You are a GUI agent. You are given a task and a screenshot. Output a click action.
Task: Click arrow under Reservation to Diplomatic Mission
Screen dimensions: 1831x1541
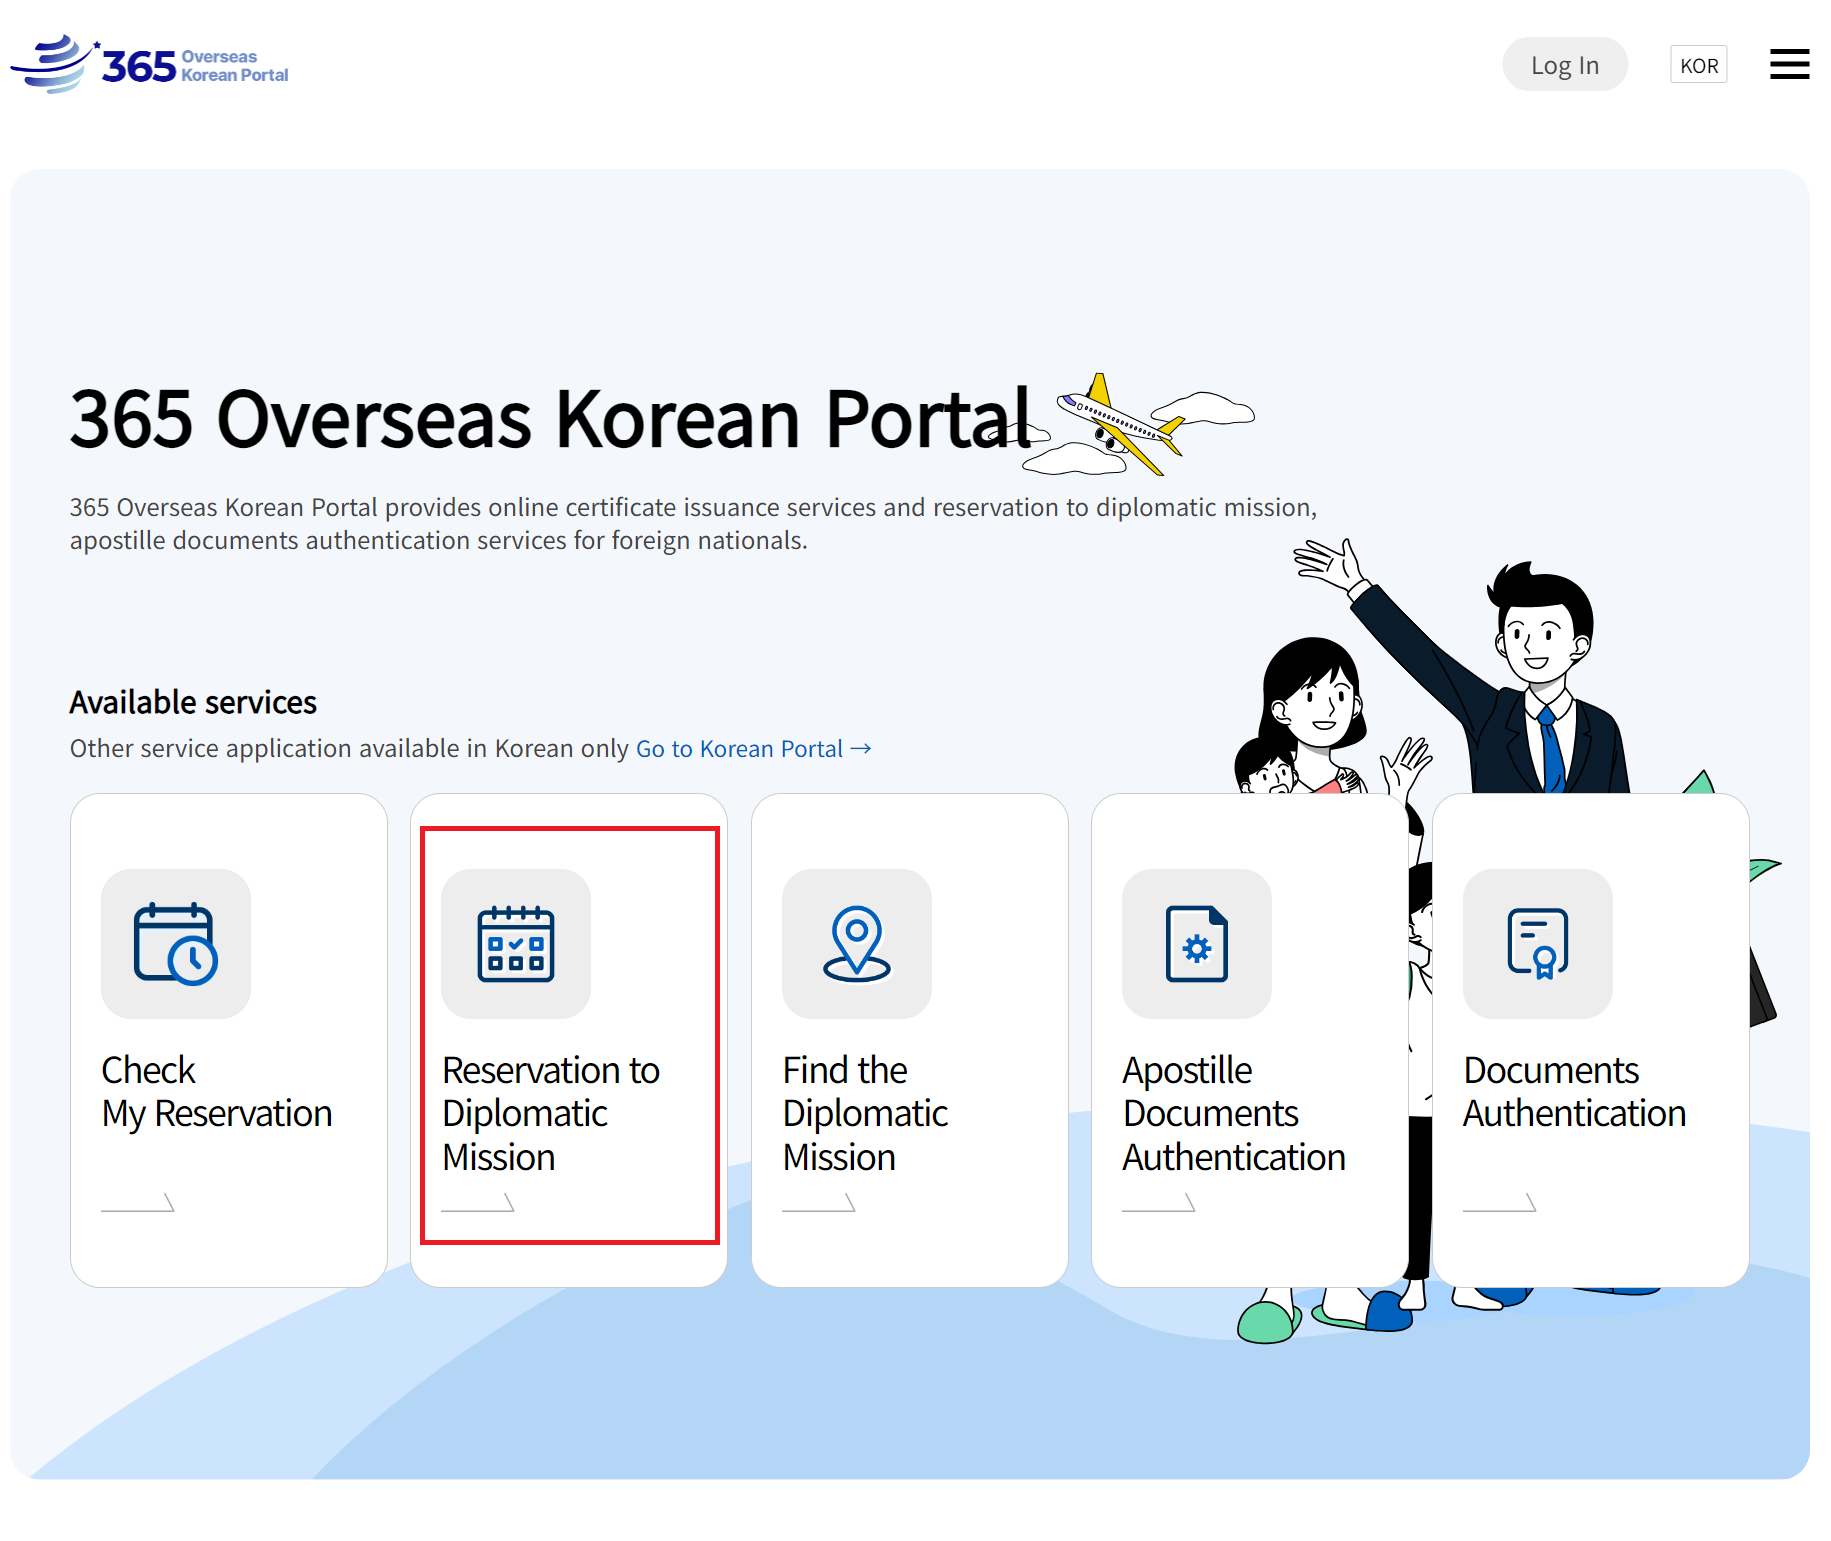coord(478,1202)
